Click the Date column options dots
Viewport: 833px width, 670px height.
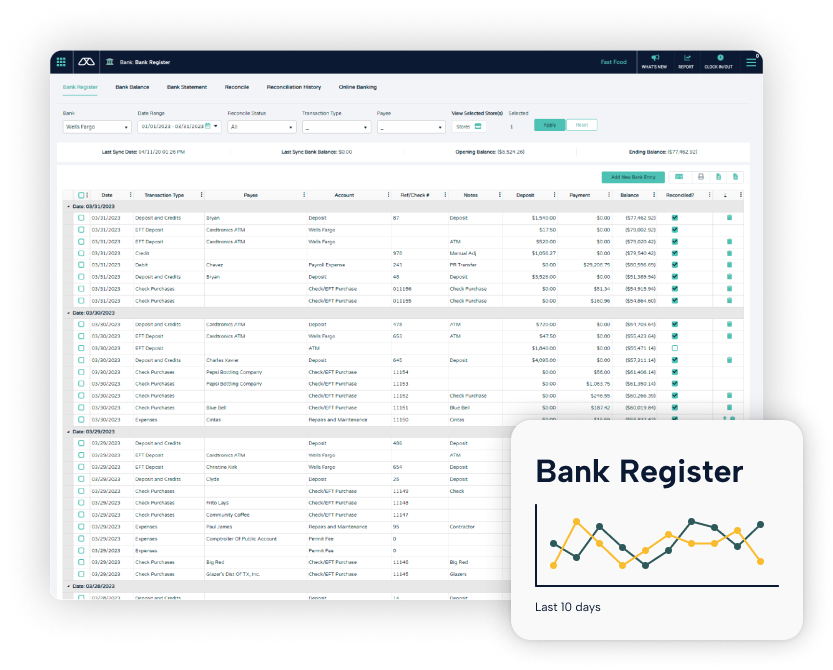click(x=131, y=195)
